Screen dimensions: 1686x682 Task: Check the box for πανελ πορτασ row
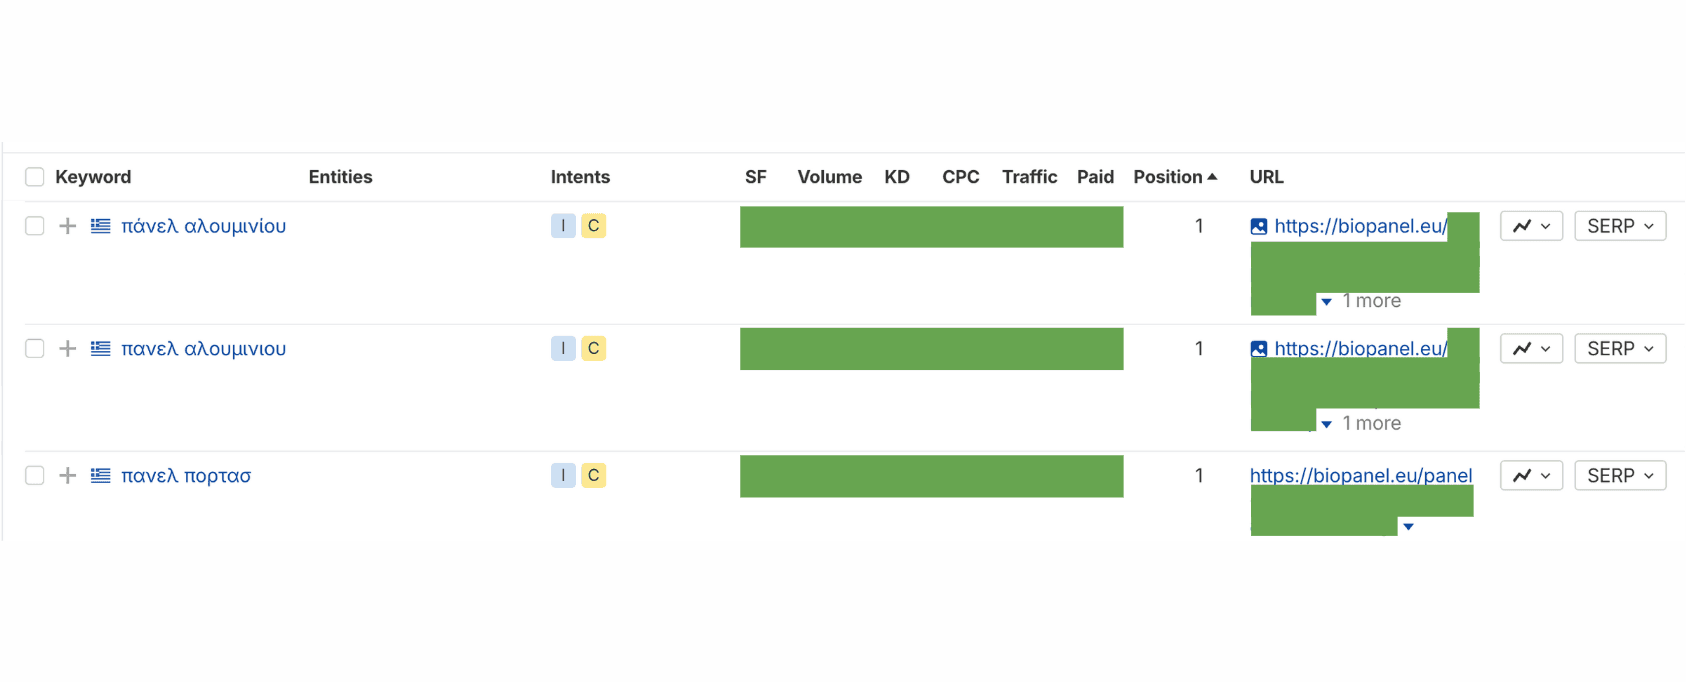[35, 476]
